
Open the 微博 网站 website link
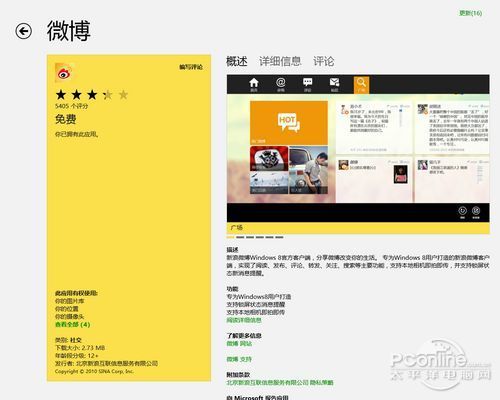239,344
